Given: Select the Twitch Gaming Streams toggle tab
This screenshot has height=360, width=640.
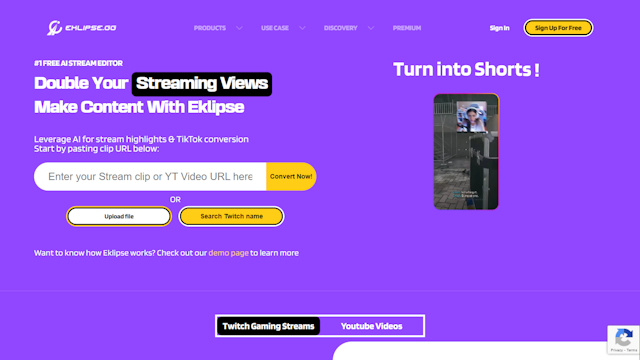Looking at the screenshot, I should tap(268, 326).
